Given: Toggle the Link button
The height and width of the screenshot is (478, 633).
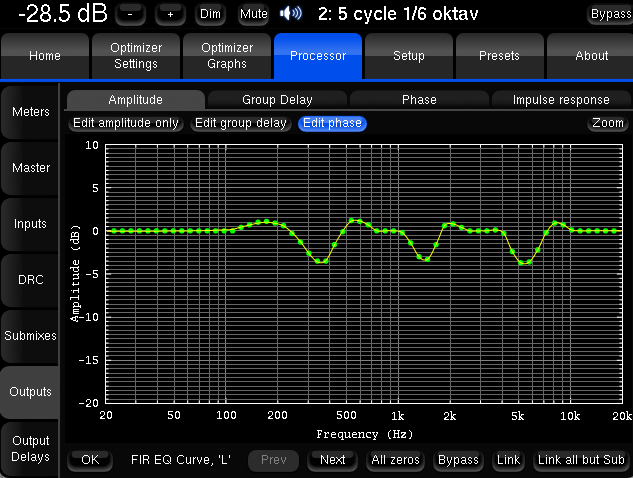Looking at the screenshot, I should tap(508, 460).
